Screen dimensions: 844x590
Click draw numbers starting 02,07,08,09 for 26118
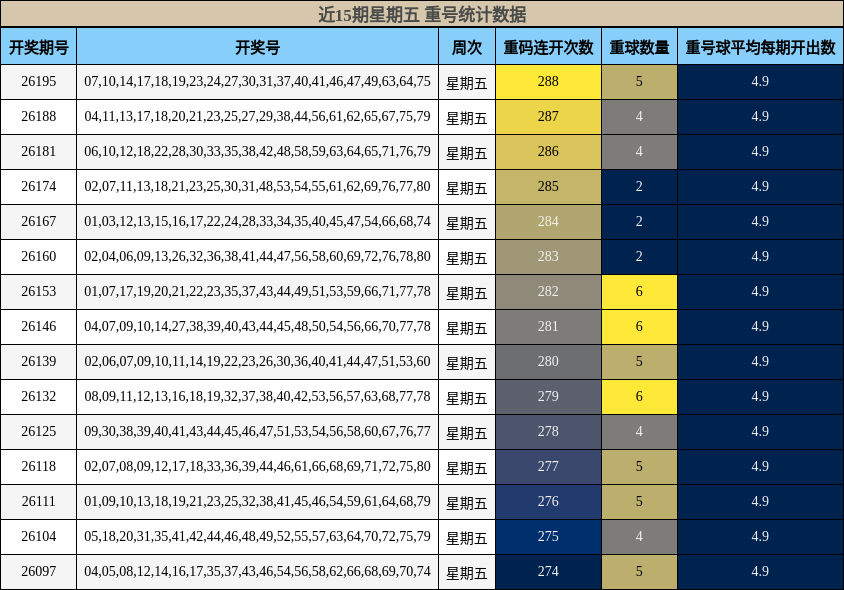point(257,466)
